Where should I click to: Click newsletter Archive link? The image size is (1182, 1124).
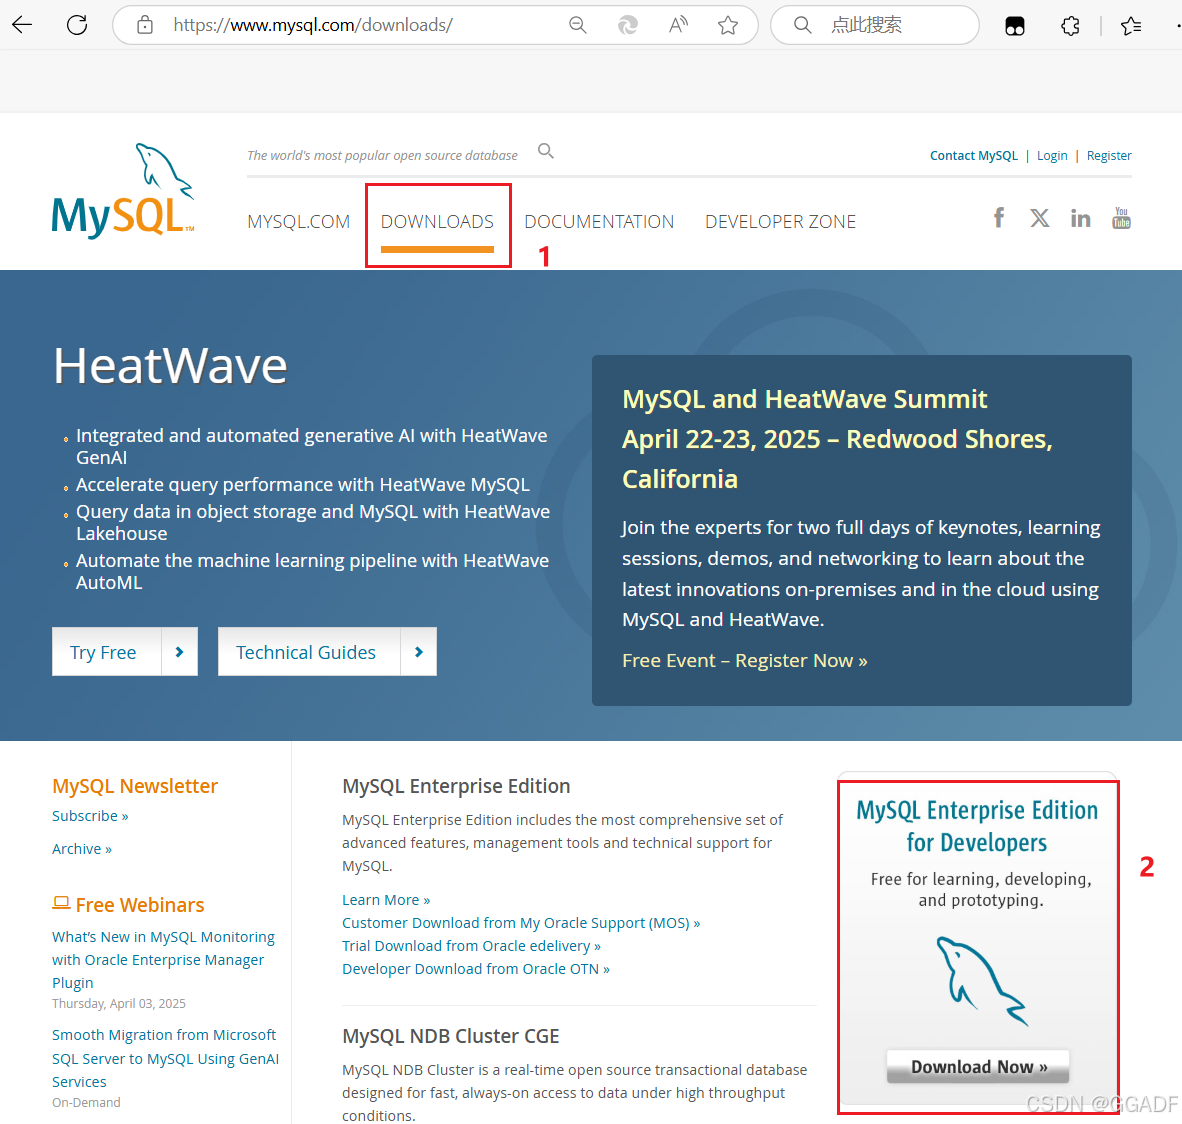point(81,849)
